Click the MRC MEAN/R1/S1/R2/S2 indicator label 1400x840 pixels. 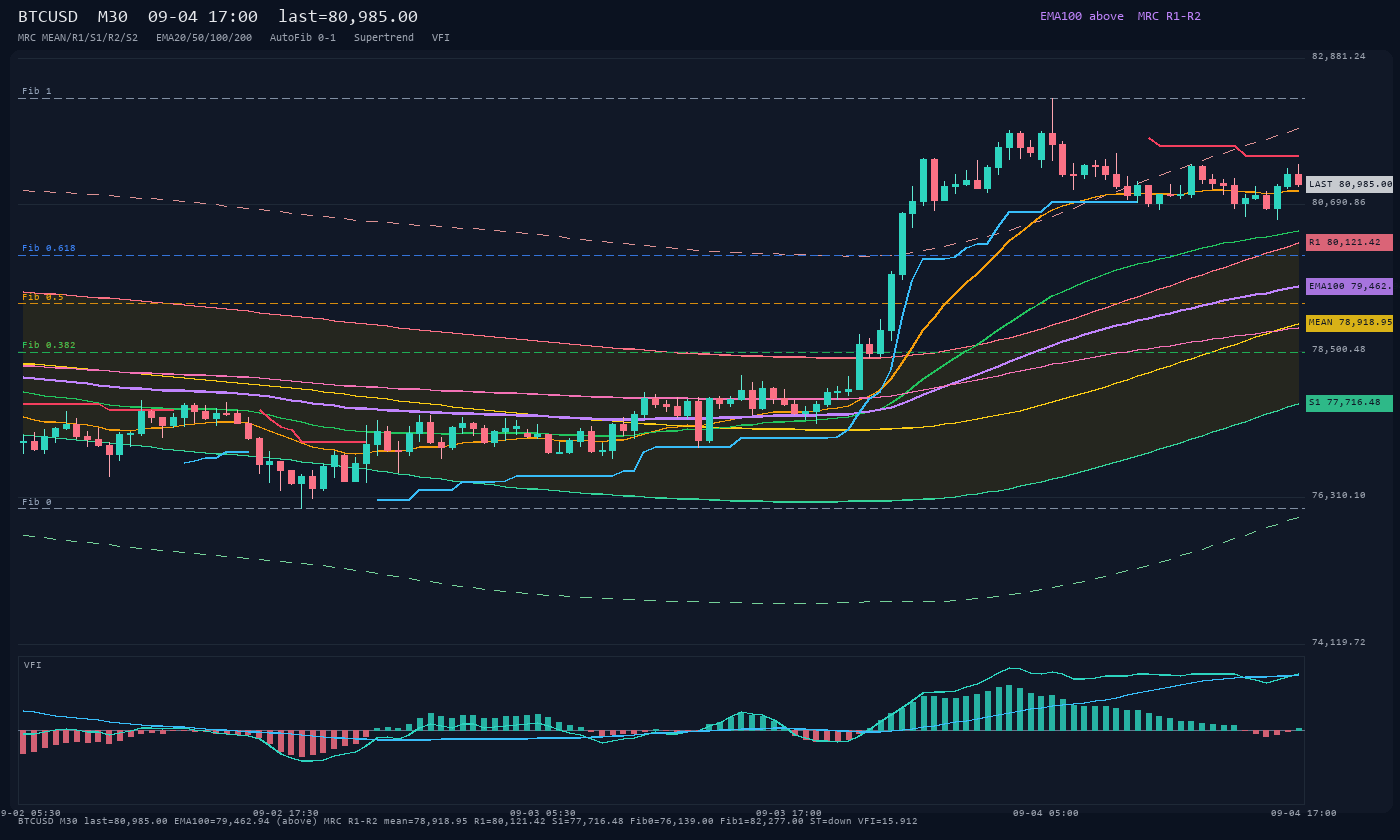78,38
